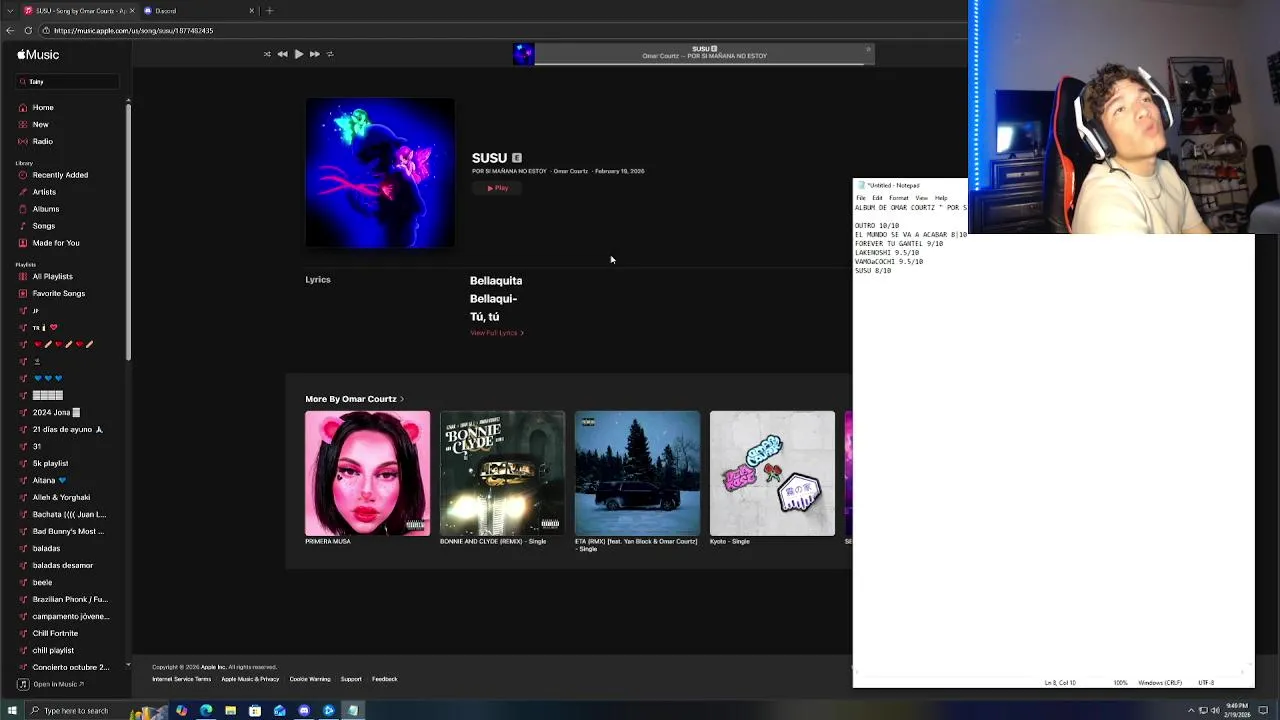Image resolution: width=1280 pixels, height=720 pixels.
Task: Open the Notepad View menu
Action: coord(921,198)
